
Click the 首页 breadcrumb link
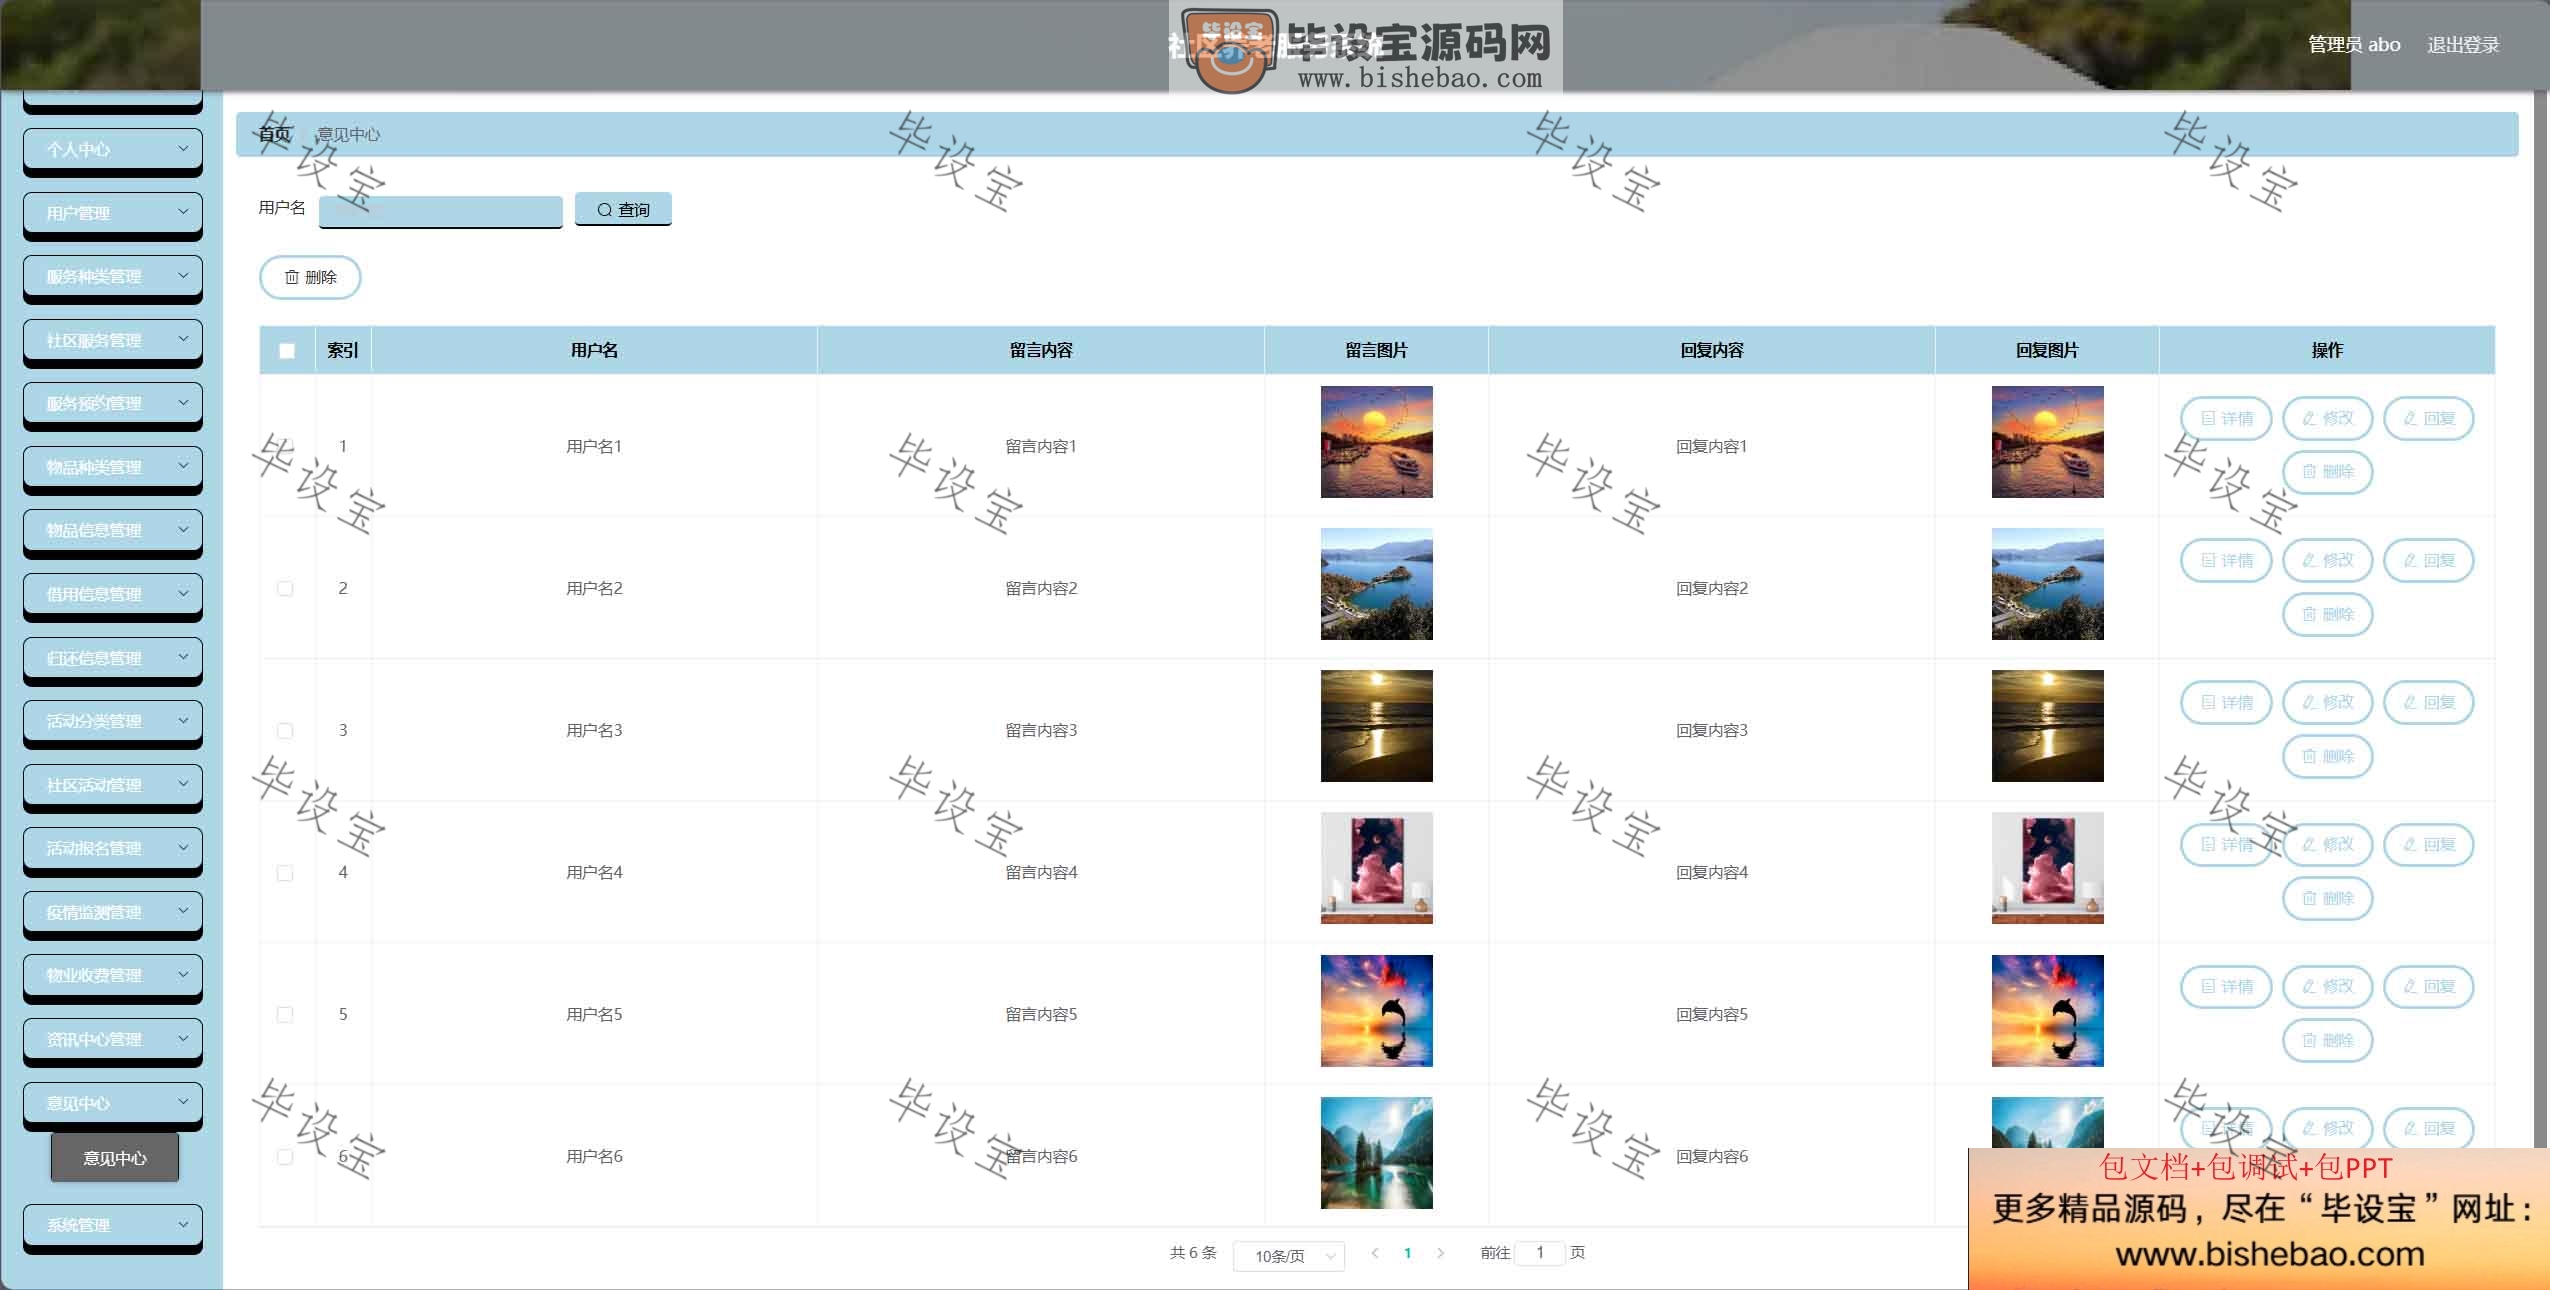(x=274, y=134)
